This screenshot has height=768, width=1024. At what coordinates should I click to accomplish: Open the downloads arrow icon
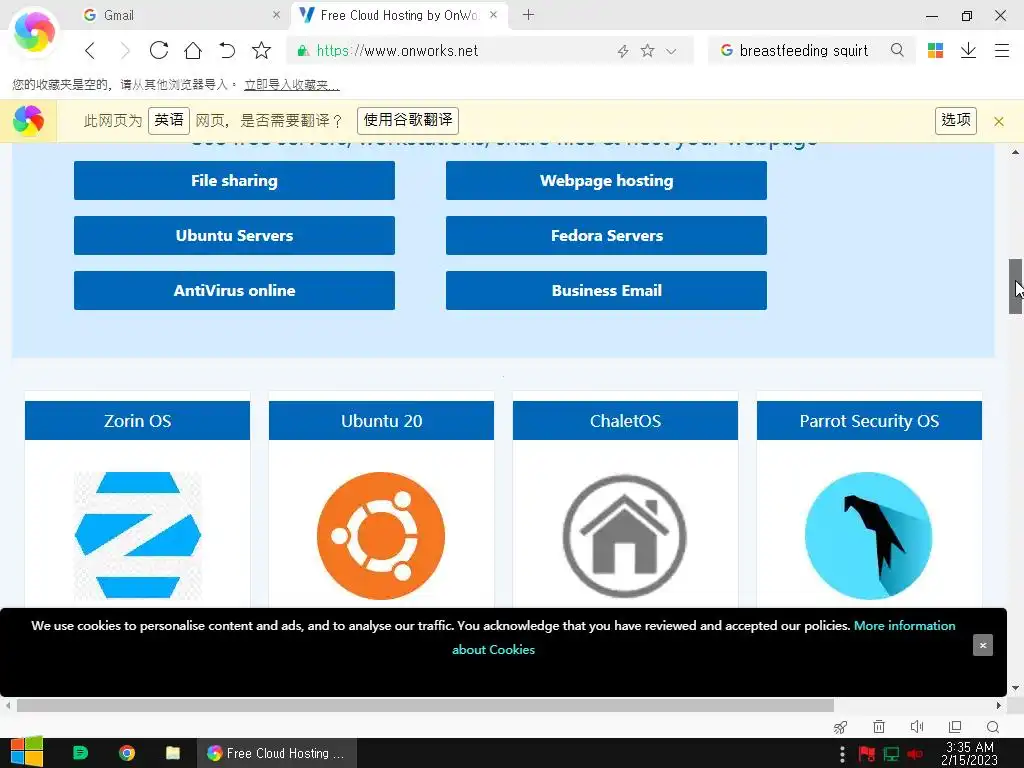(x=968, y=50)
